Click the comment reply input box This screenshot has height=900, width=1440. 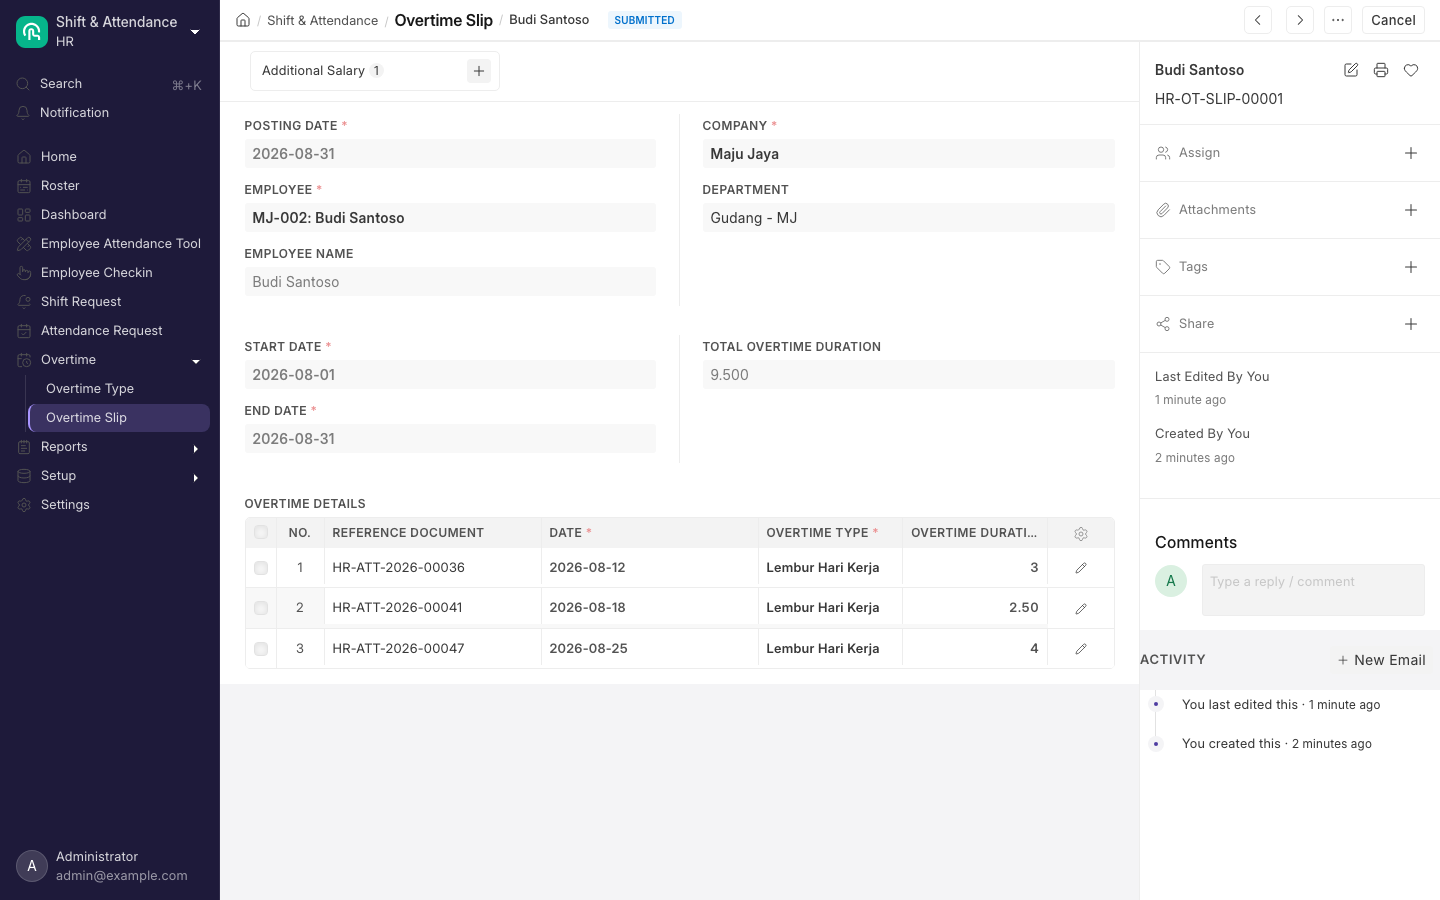point(1313,590)
